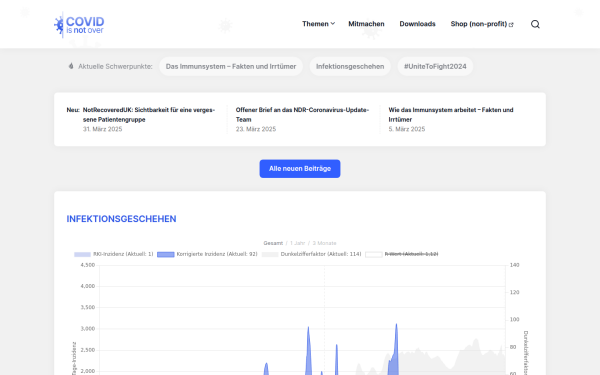Select the Das Immunsystem – Fakten und Irrtümer tag
This screenshot has height=375, width=600.
231,66
